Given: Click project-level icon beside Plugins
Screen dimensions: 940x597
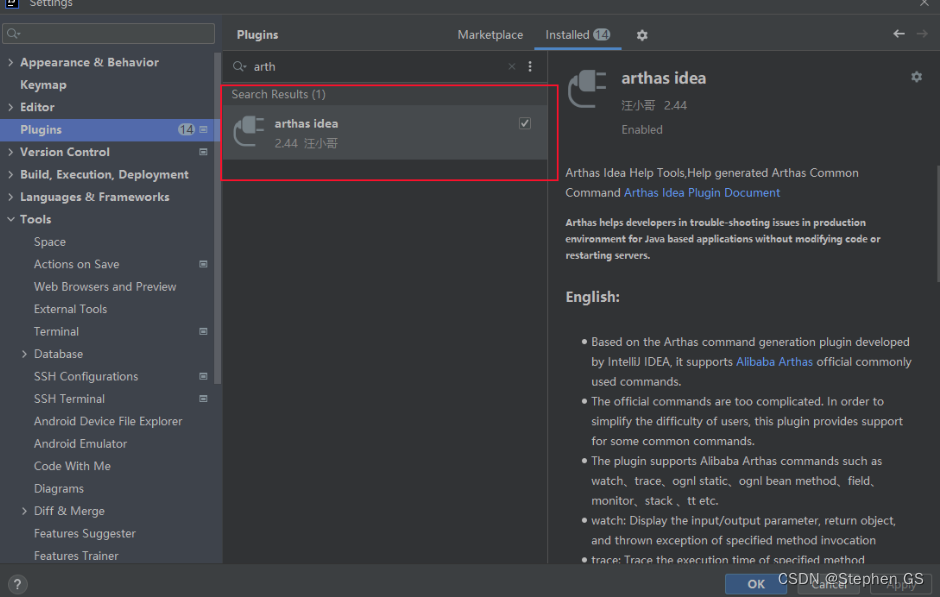Looking at the screenshot, I should (204, 129).
